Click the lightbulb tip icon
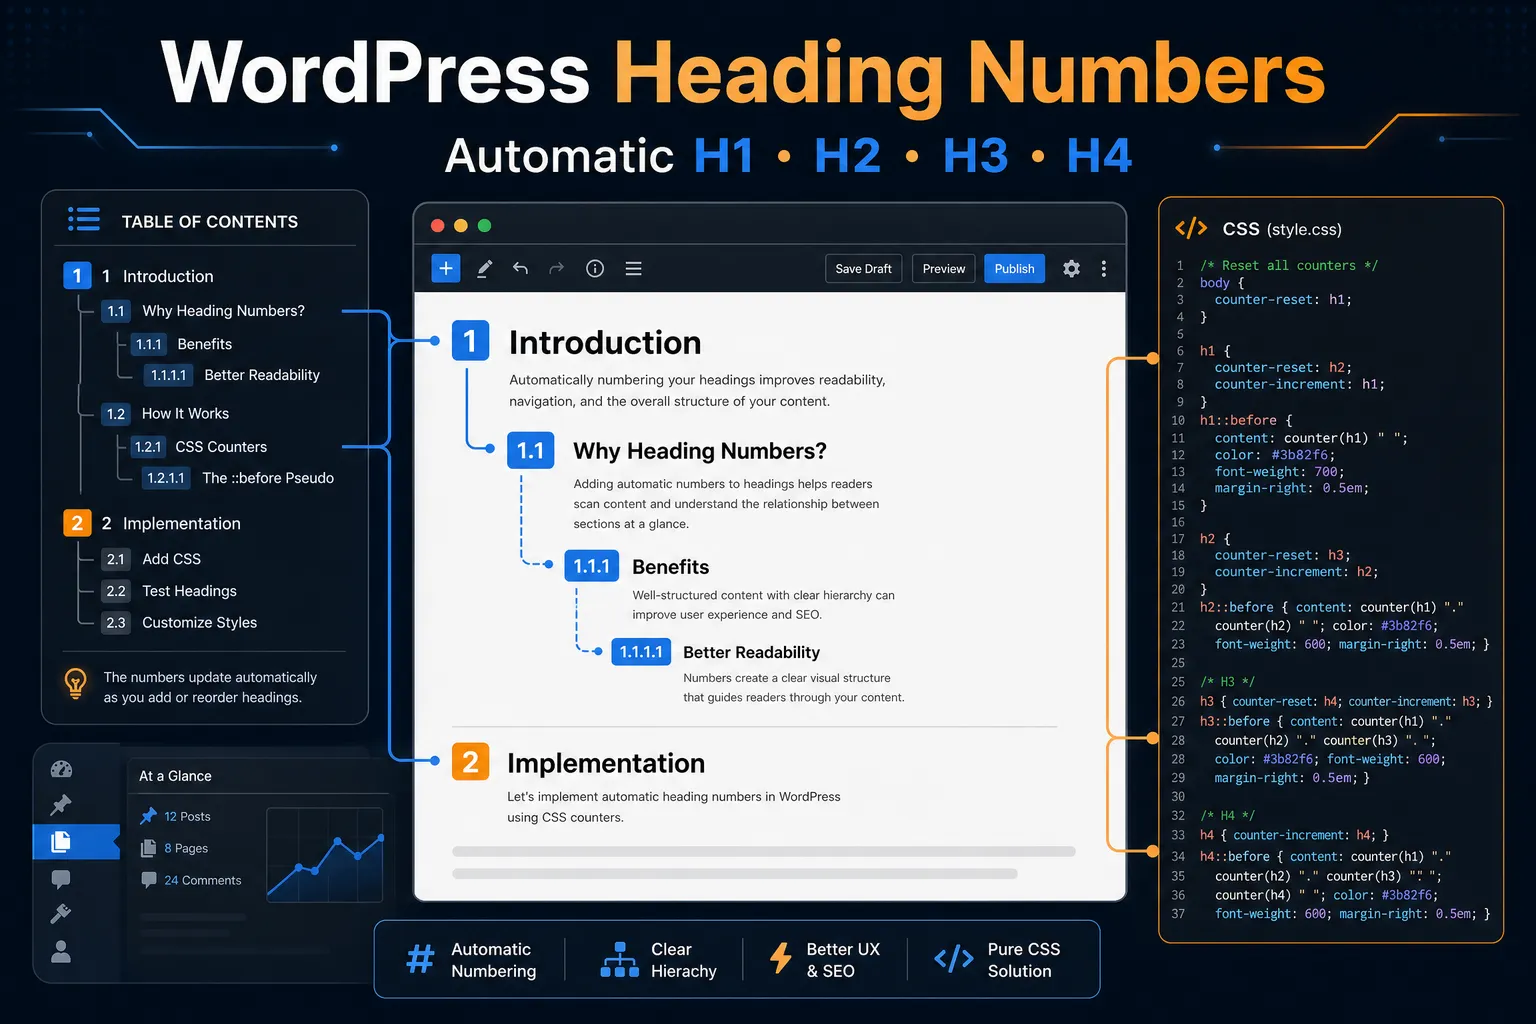1536x1024 pixels. pos(75,683)
